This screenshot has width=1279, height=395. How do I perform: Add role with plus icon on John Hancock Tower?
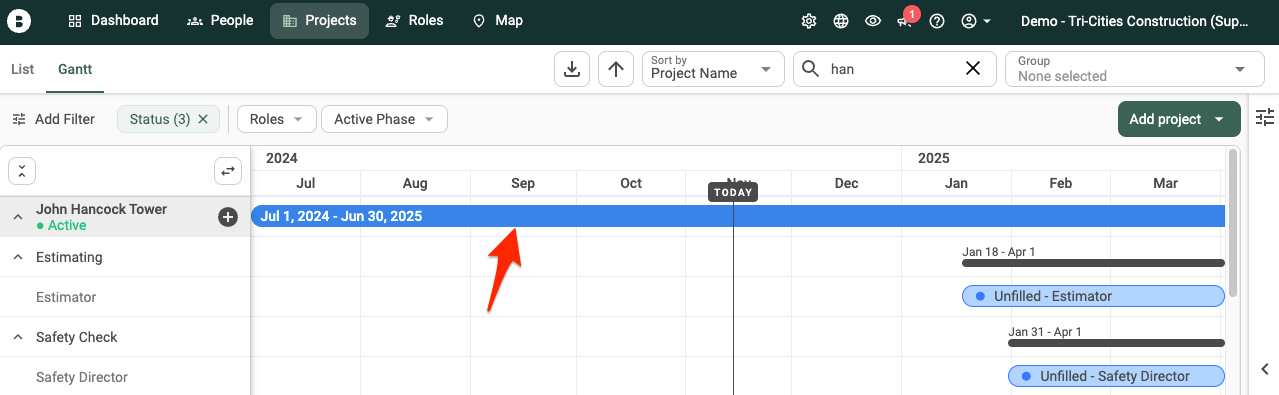pyautogui.click(x=228, y=217)
